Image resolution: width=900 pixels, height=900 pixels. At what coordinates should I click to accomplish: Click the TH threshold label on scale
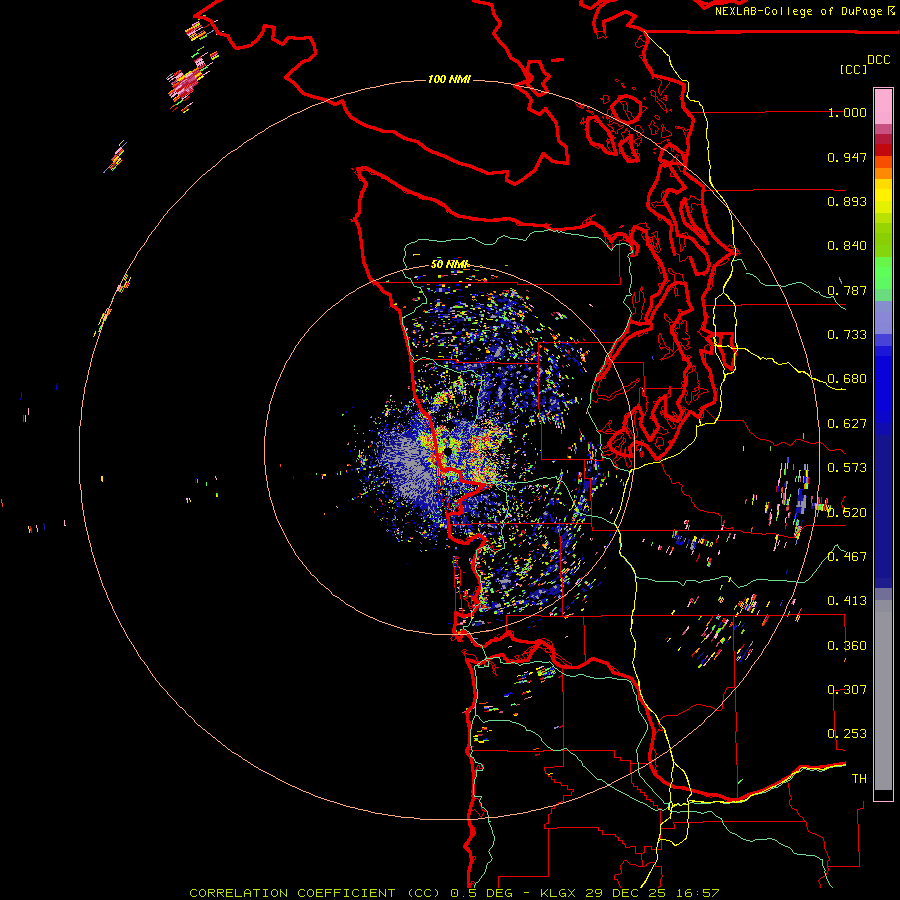click(859, 779)
